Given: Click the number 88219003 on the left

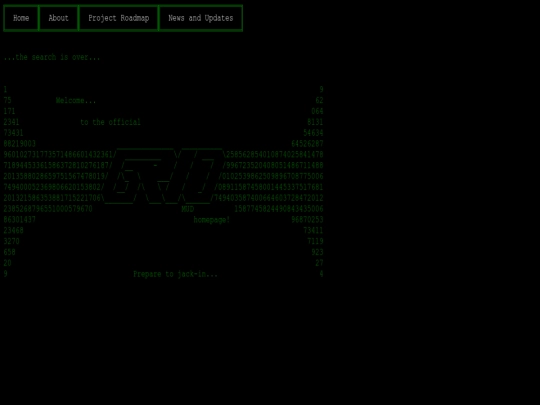Looking at the screenshot, I should pos(20,144).
